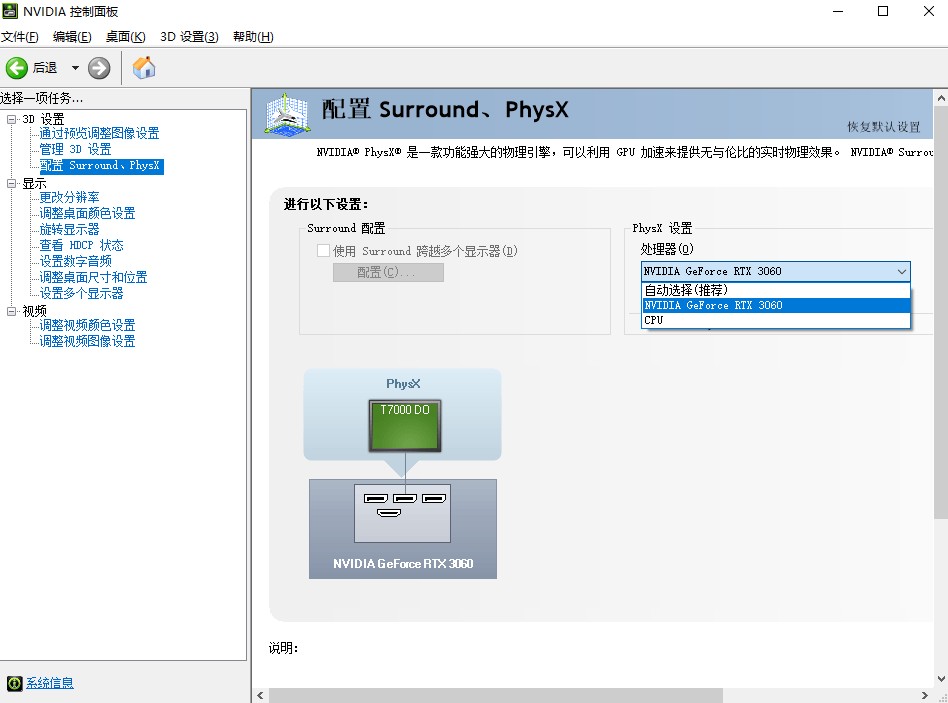The height and width of the screenshot is (703, 948).
Task: Open 调整视频颜色设置 page
Action: coord(87,325)
